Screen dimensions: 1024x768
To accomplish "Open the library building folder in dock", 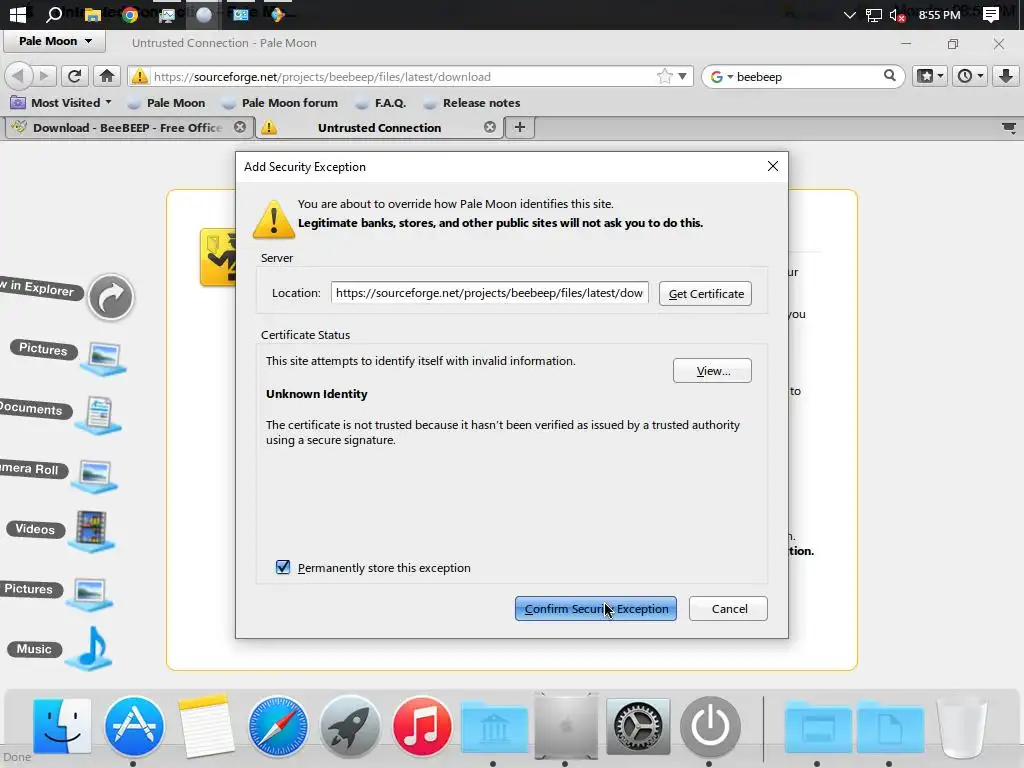I will pyautogui.click(x=494, y=726).
